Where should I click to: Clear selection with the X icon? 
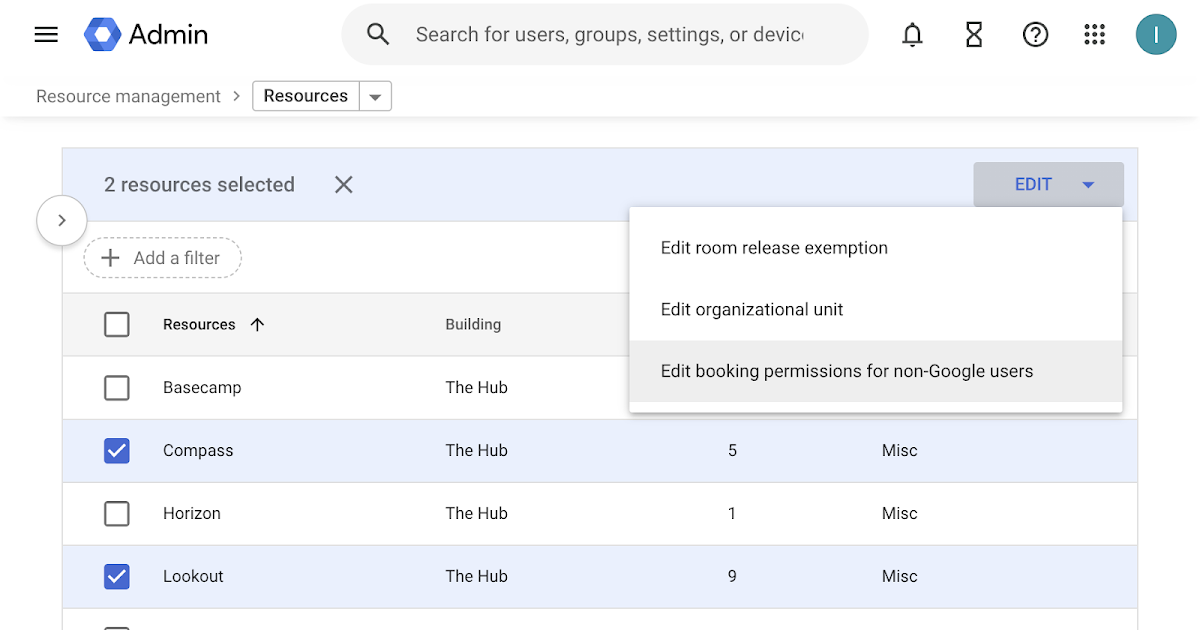(343, 184)
